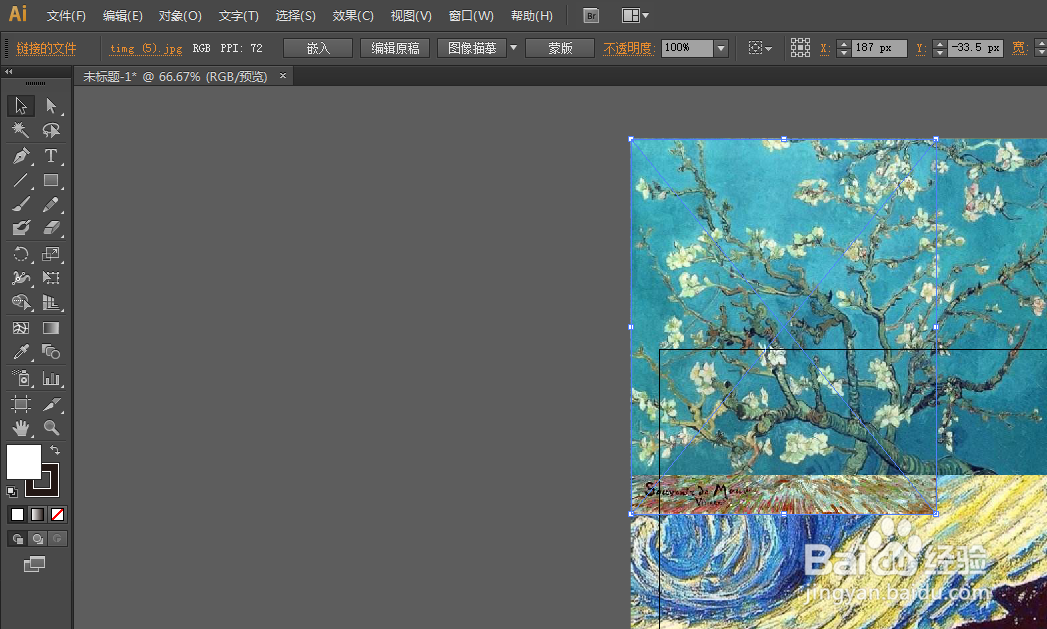Select the Type tool

pos(51,156)
